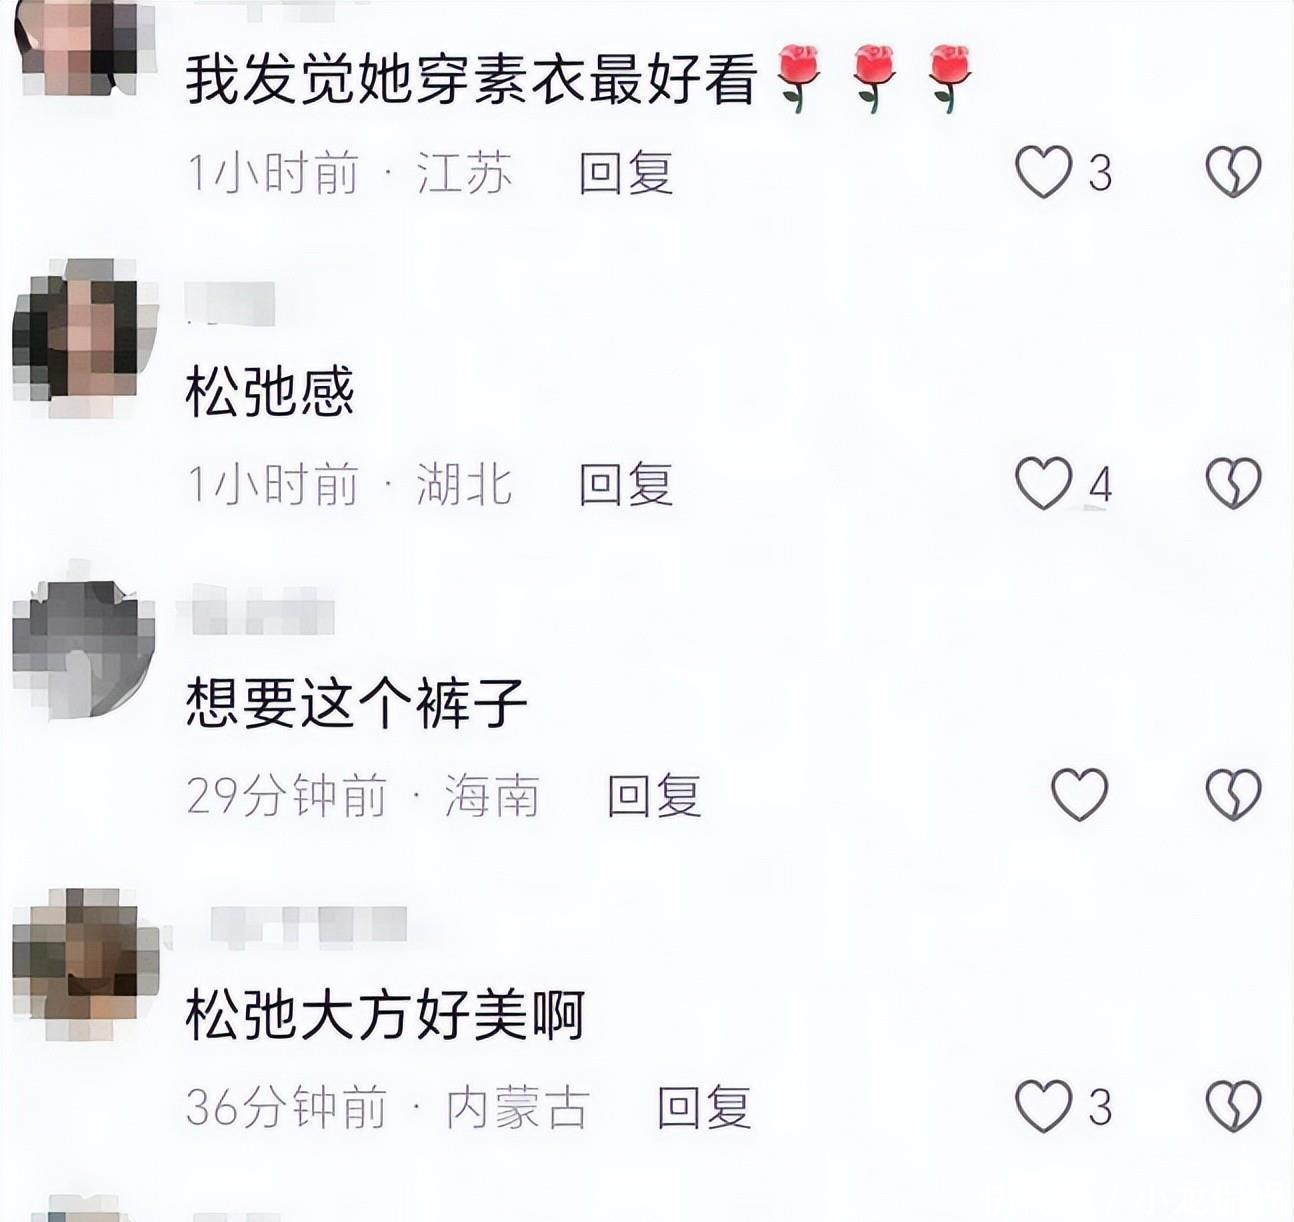
Task: Tap broken heart on 想要这个裤子 comment
Action: (1233, 795)
